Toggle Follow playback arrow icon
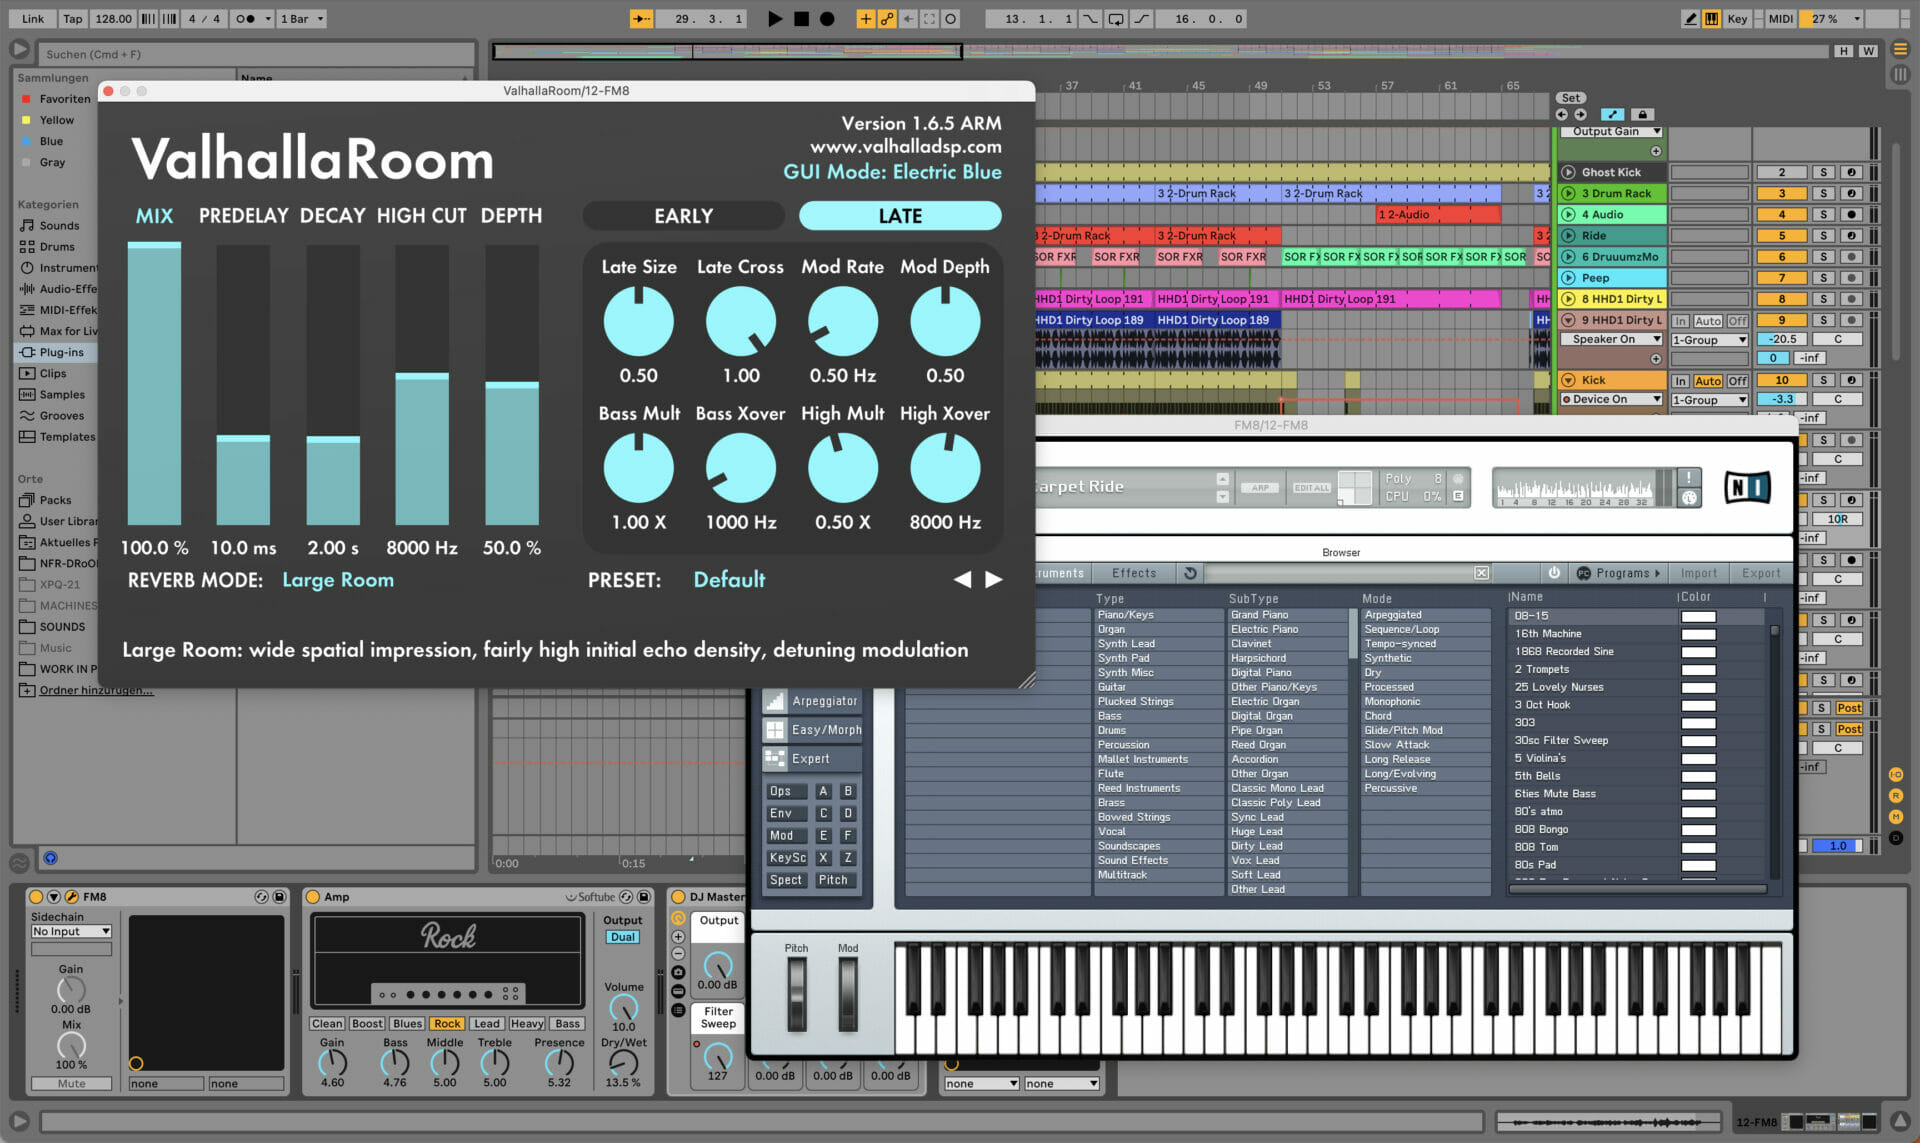The image size is (1920, 1143). 640,19
